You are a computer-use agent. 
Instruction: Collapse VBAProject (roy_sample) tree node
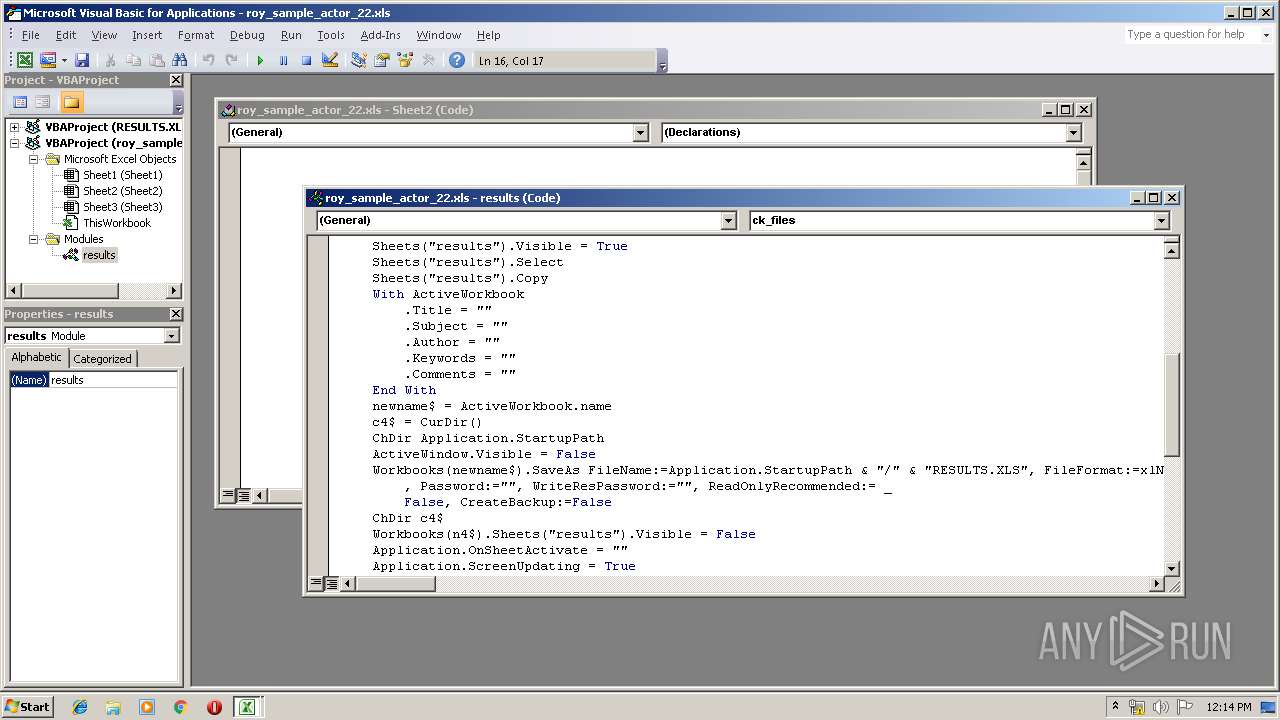(x=15, y=143)
